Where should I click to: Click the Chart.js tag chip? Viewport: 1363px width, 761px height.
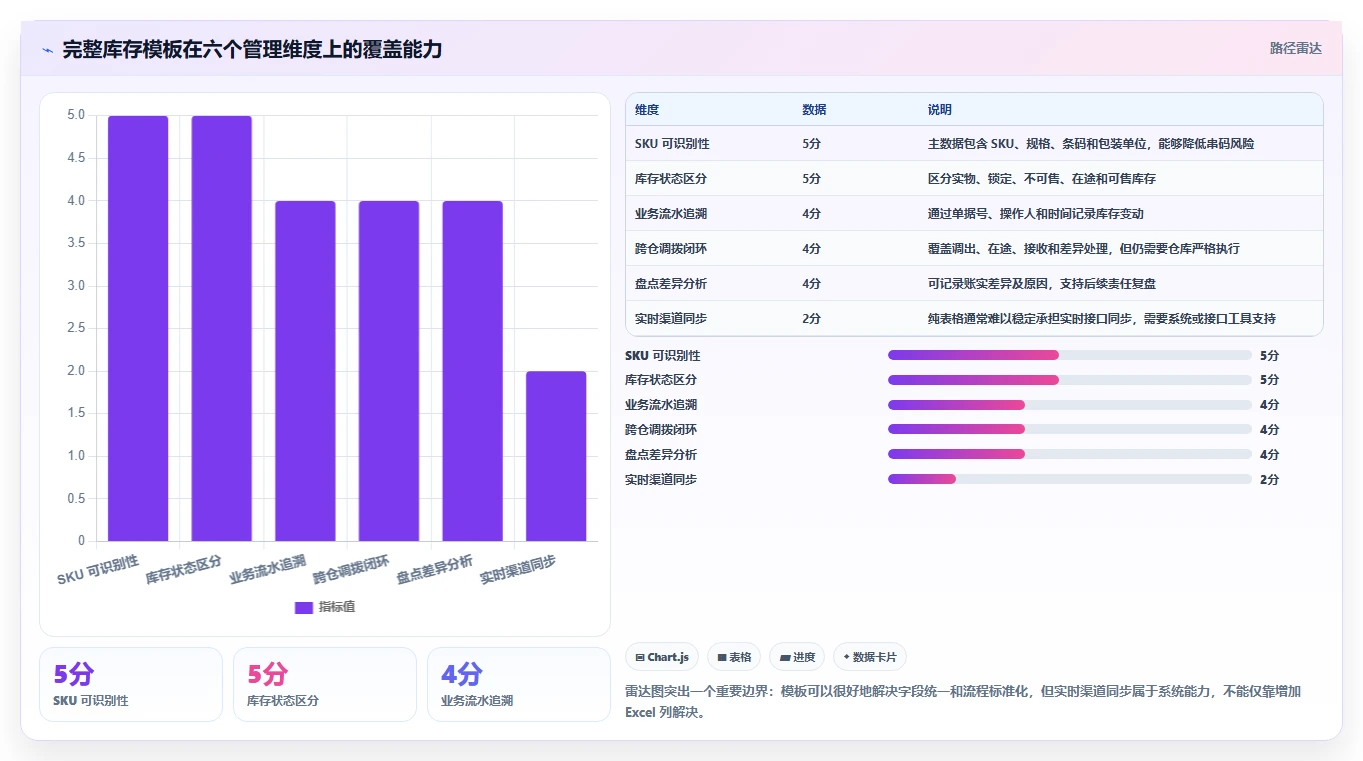pos(662,657)
